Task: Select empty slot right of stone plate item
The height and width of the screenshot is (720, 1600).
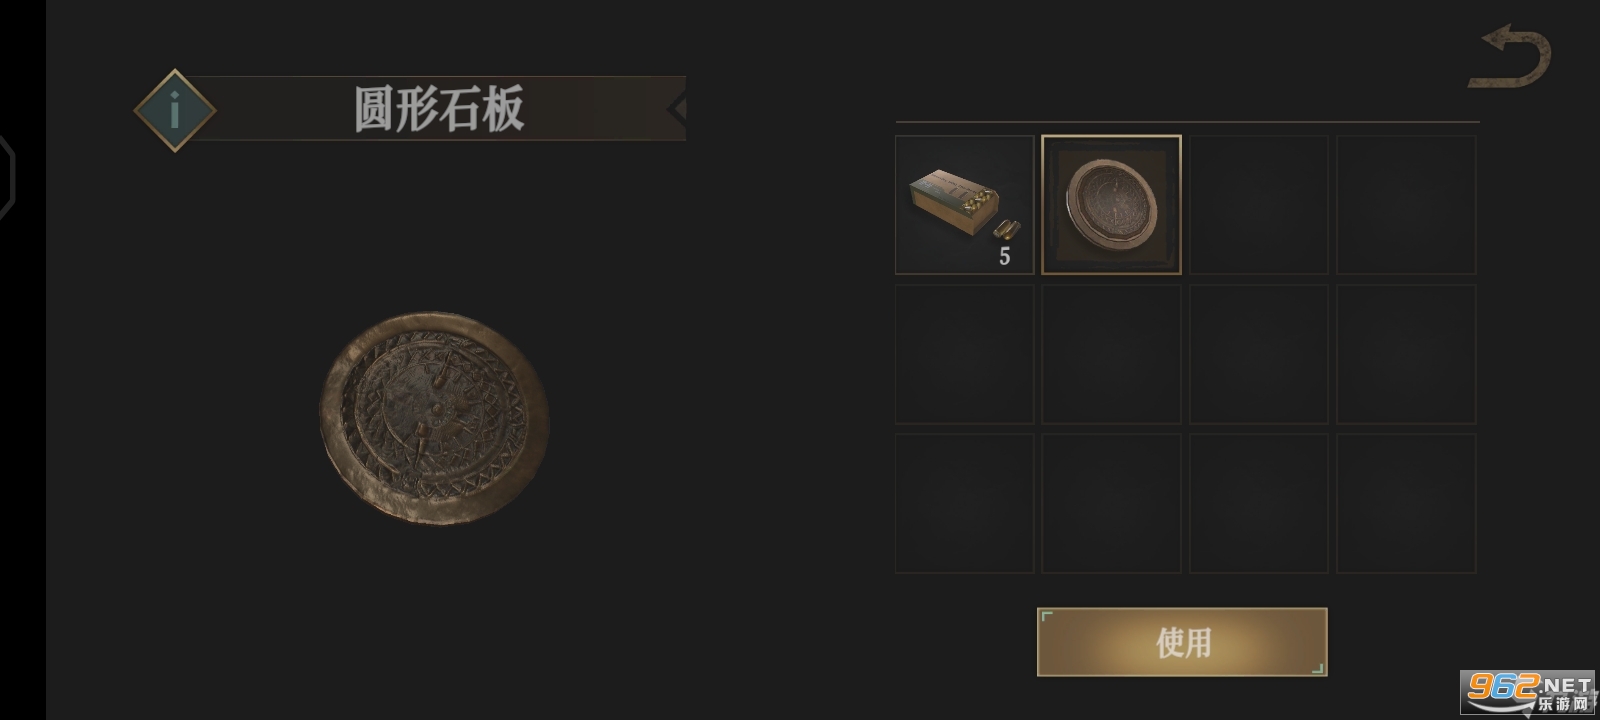Action: [1258, 205]
